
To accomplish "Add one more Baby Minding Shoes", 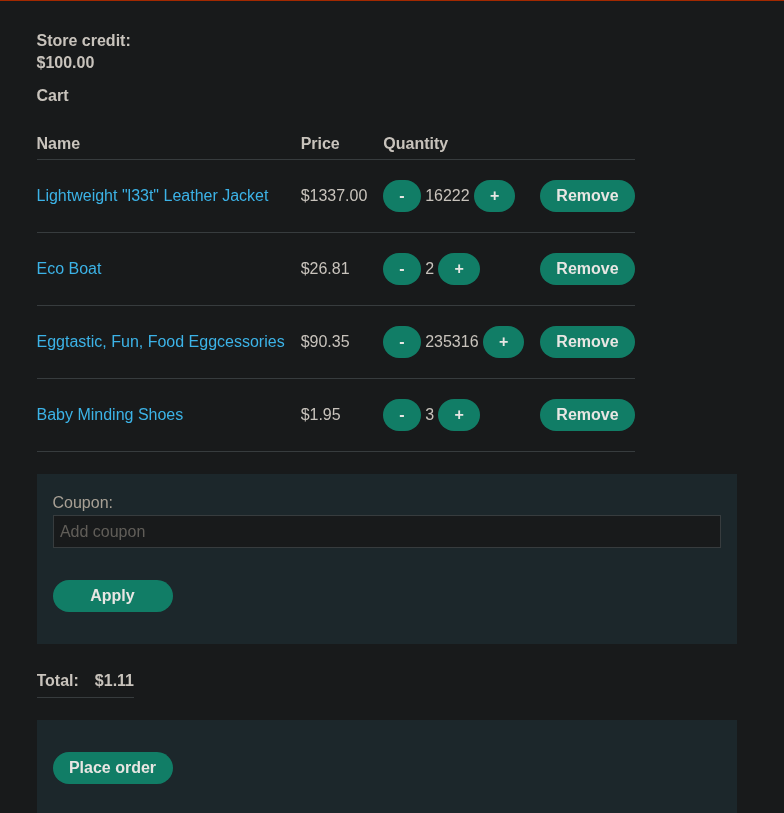I will coord(459,415).
